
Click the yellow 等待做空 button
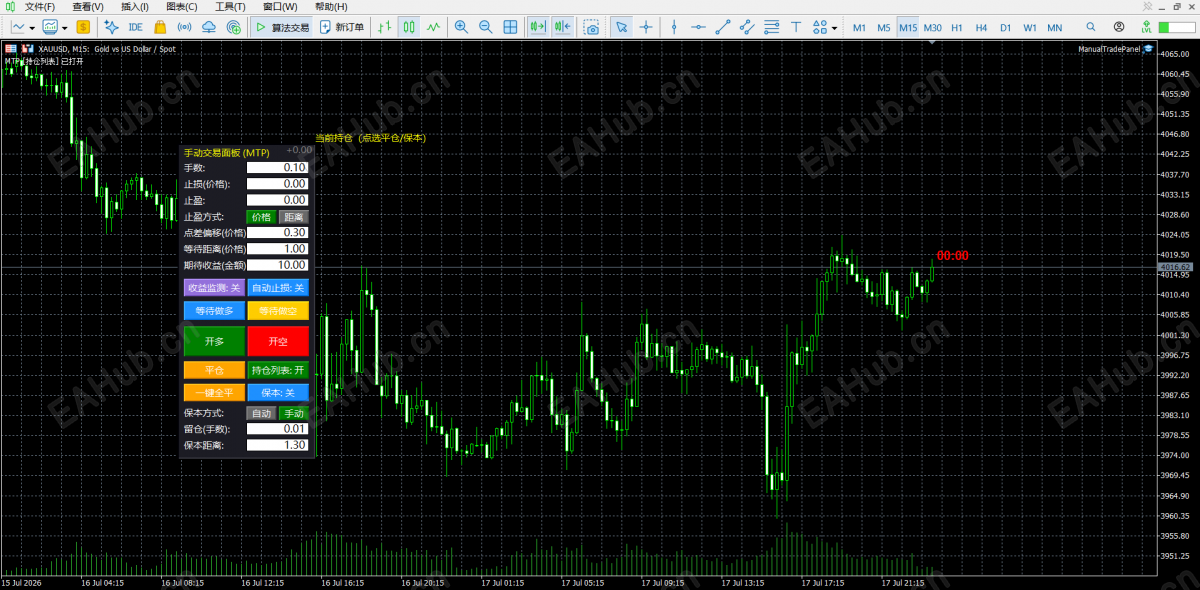(278, 311)
